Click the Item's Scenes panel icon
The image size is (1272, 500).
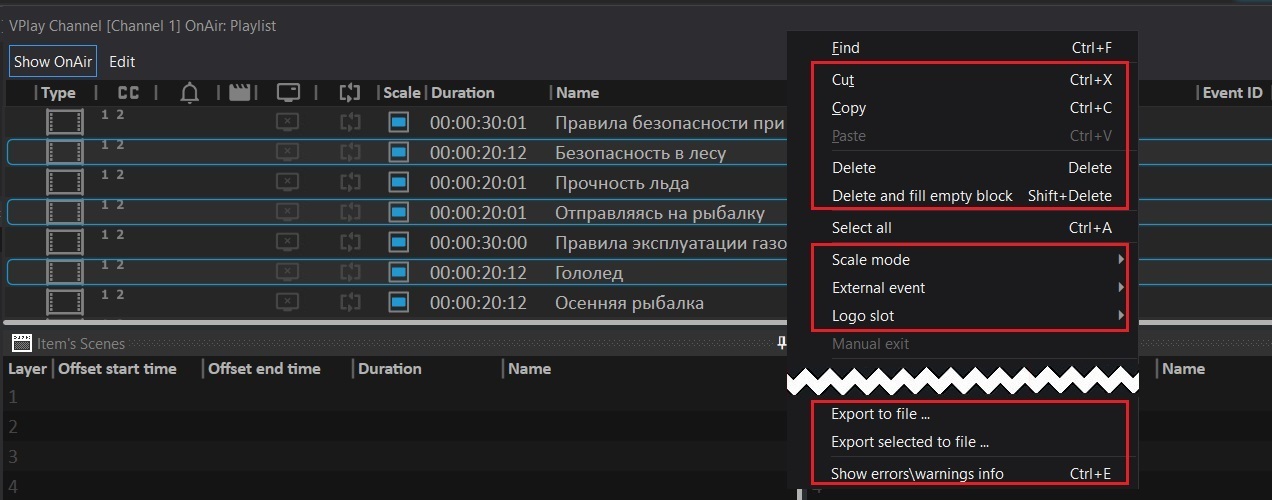[x=20, y=343]
